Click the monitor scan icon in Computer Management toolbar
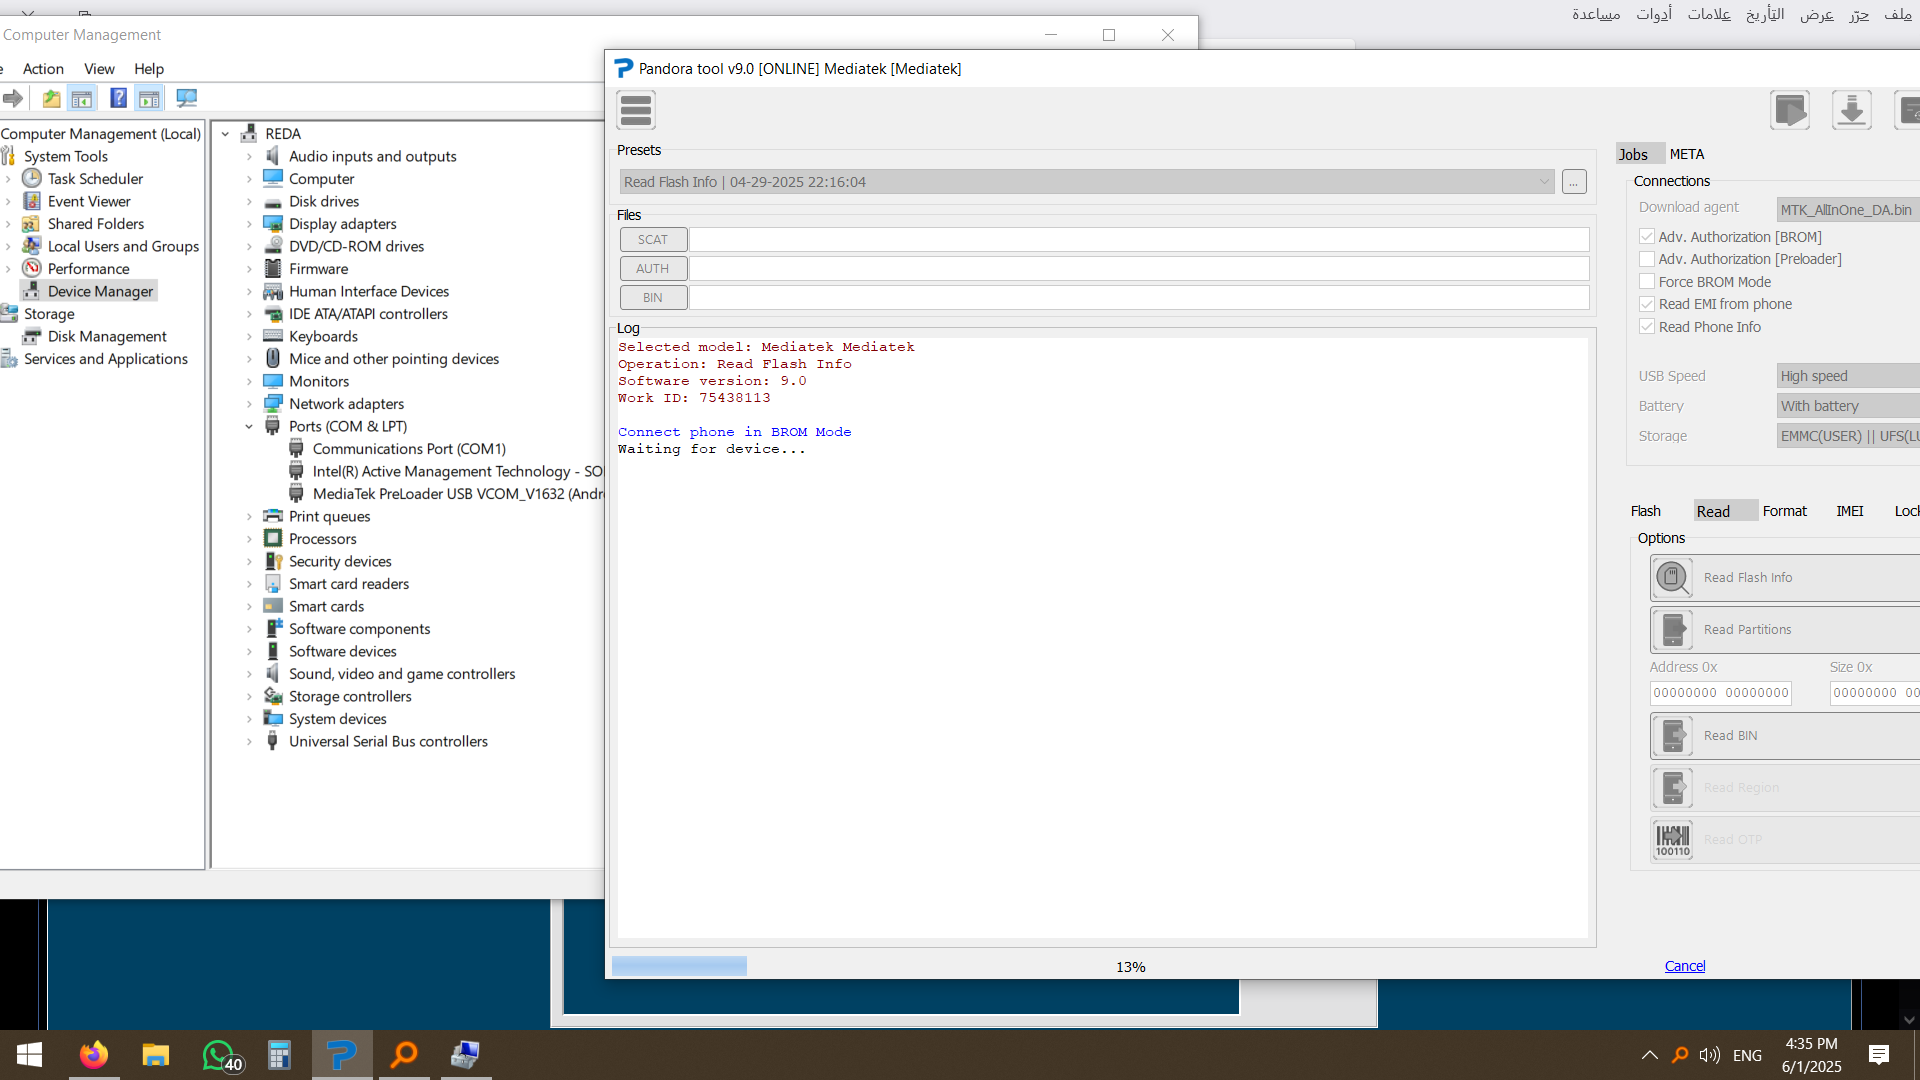The image size is (1920, 1080). [x=186, y=98]
